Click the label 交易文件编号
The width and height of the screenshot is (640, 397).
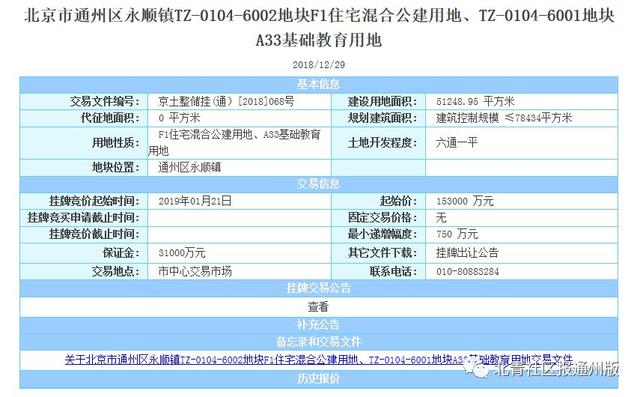pyautogui.click(x=104, y=102)
